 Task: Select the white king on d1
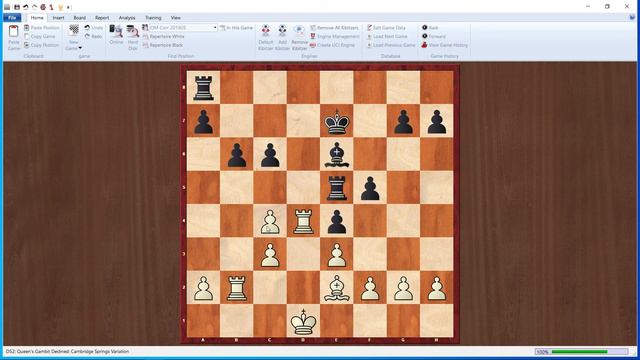(303, 322)
